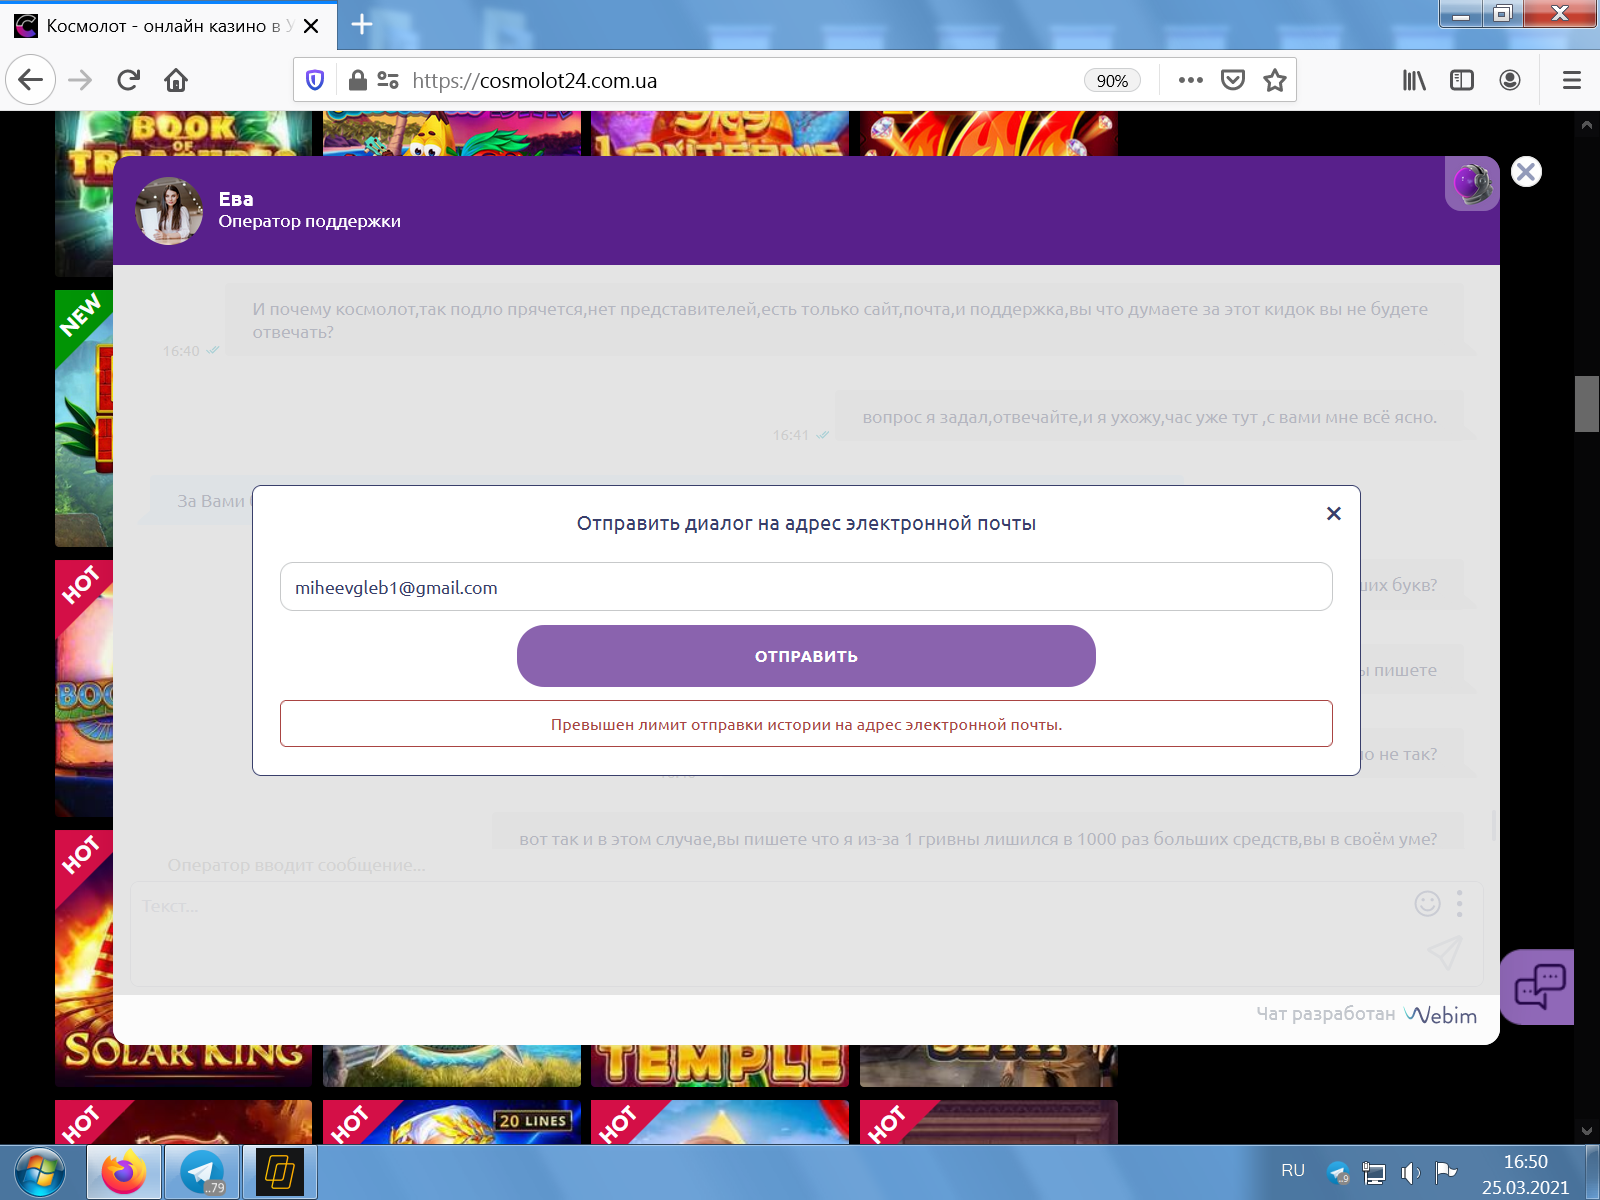The height and width of the screenshot is (1200, 1600).
Task: Open the Temple game thumbnail
Action: coord(719,1065)
